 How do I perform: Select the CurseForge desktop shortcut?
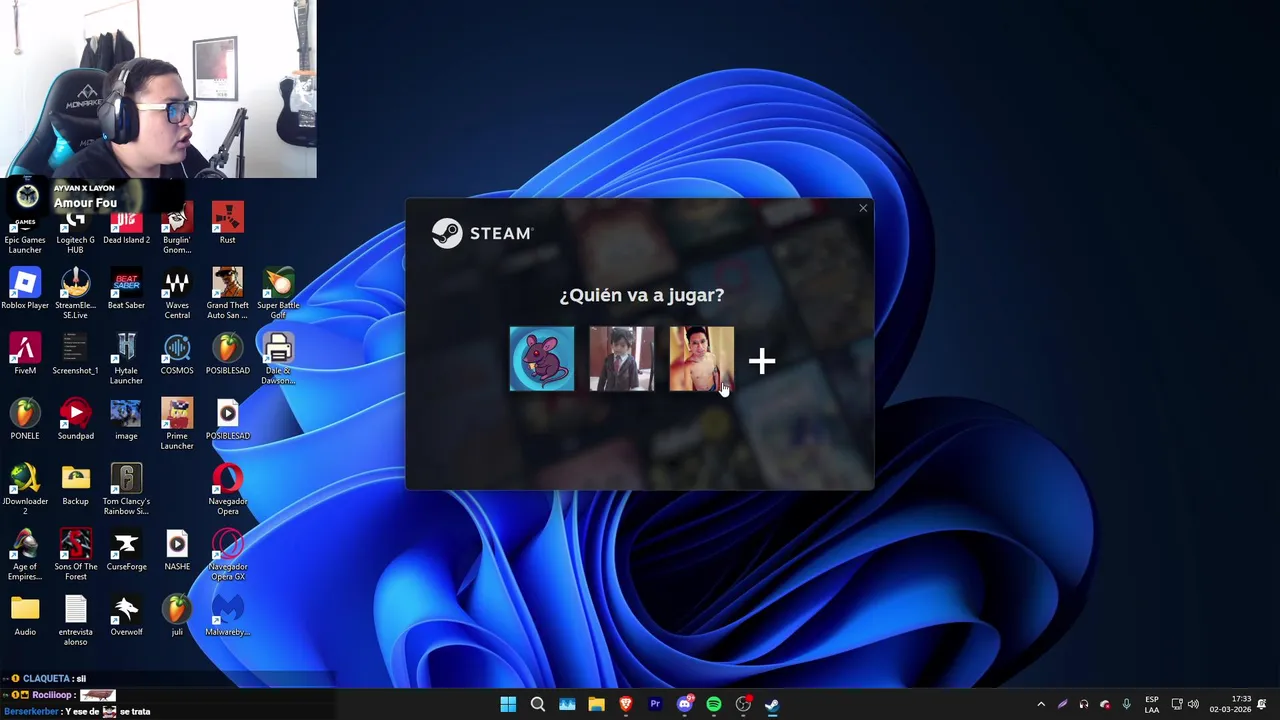tap(126, 550)
